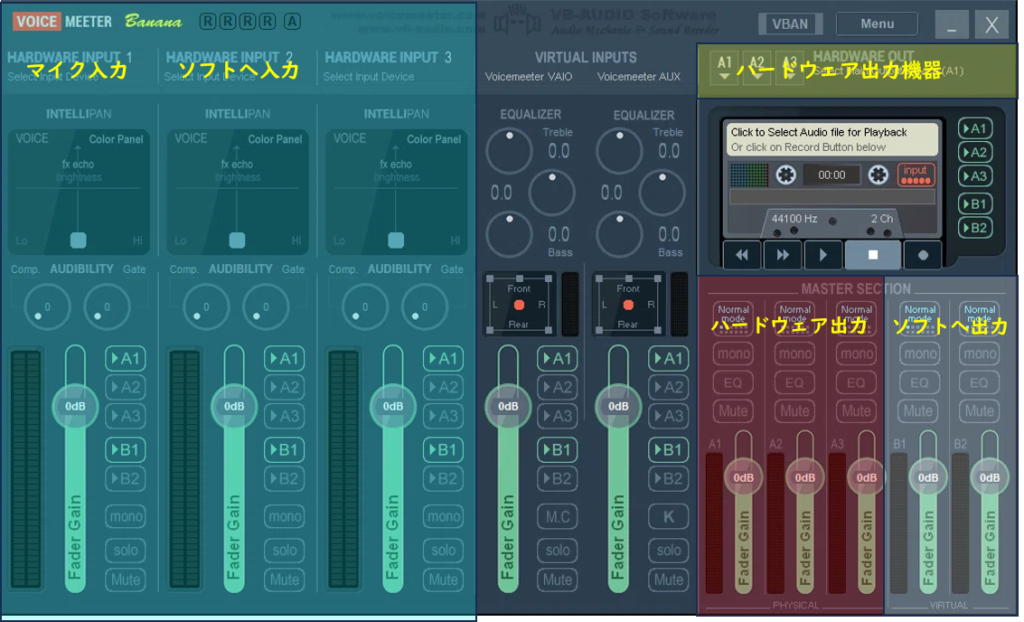
Task: Toggle A3 routing on Hardware Input 3
Action: point(443,416)
